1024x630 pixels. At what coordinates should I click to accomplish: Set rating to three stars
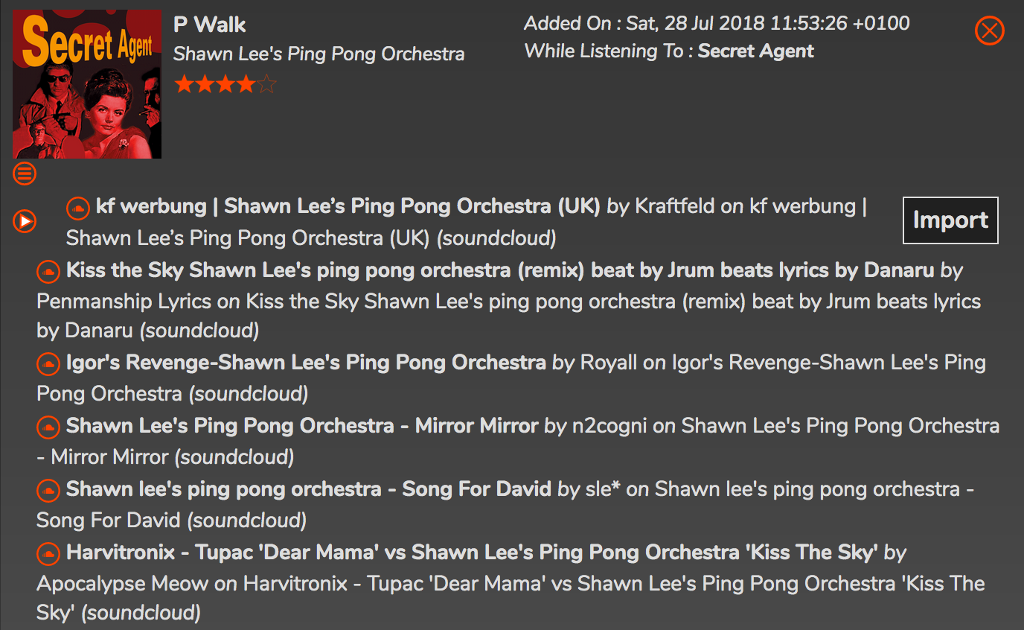click(x=226, y=84)
